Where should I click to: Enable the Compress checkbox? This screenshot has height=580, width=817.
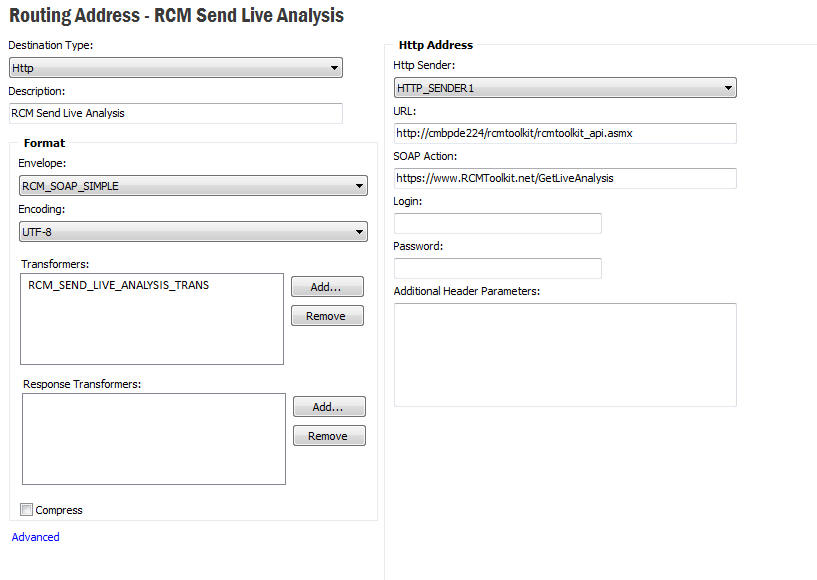click(x=27, y=510)
